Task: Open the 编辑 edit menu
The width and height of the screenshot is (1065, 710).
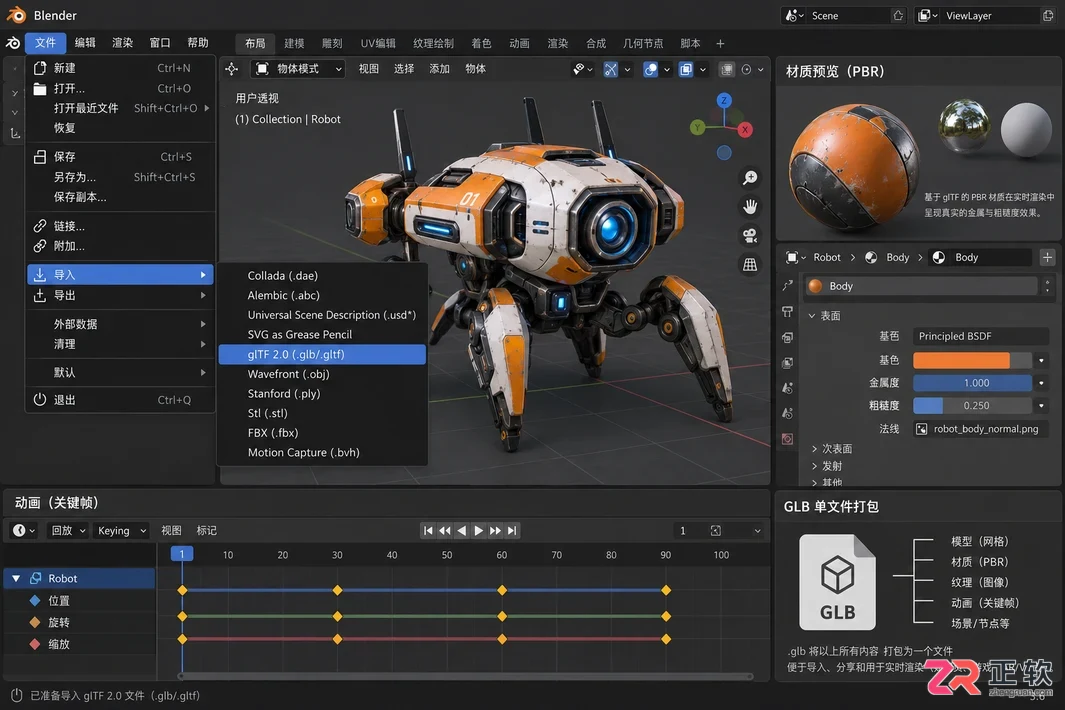Action: [85, 43]
